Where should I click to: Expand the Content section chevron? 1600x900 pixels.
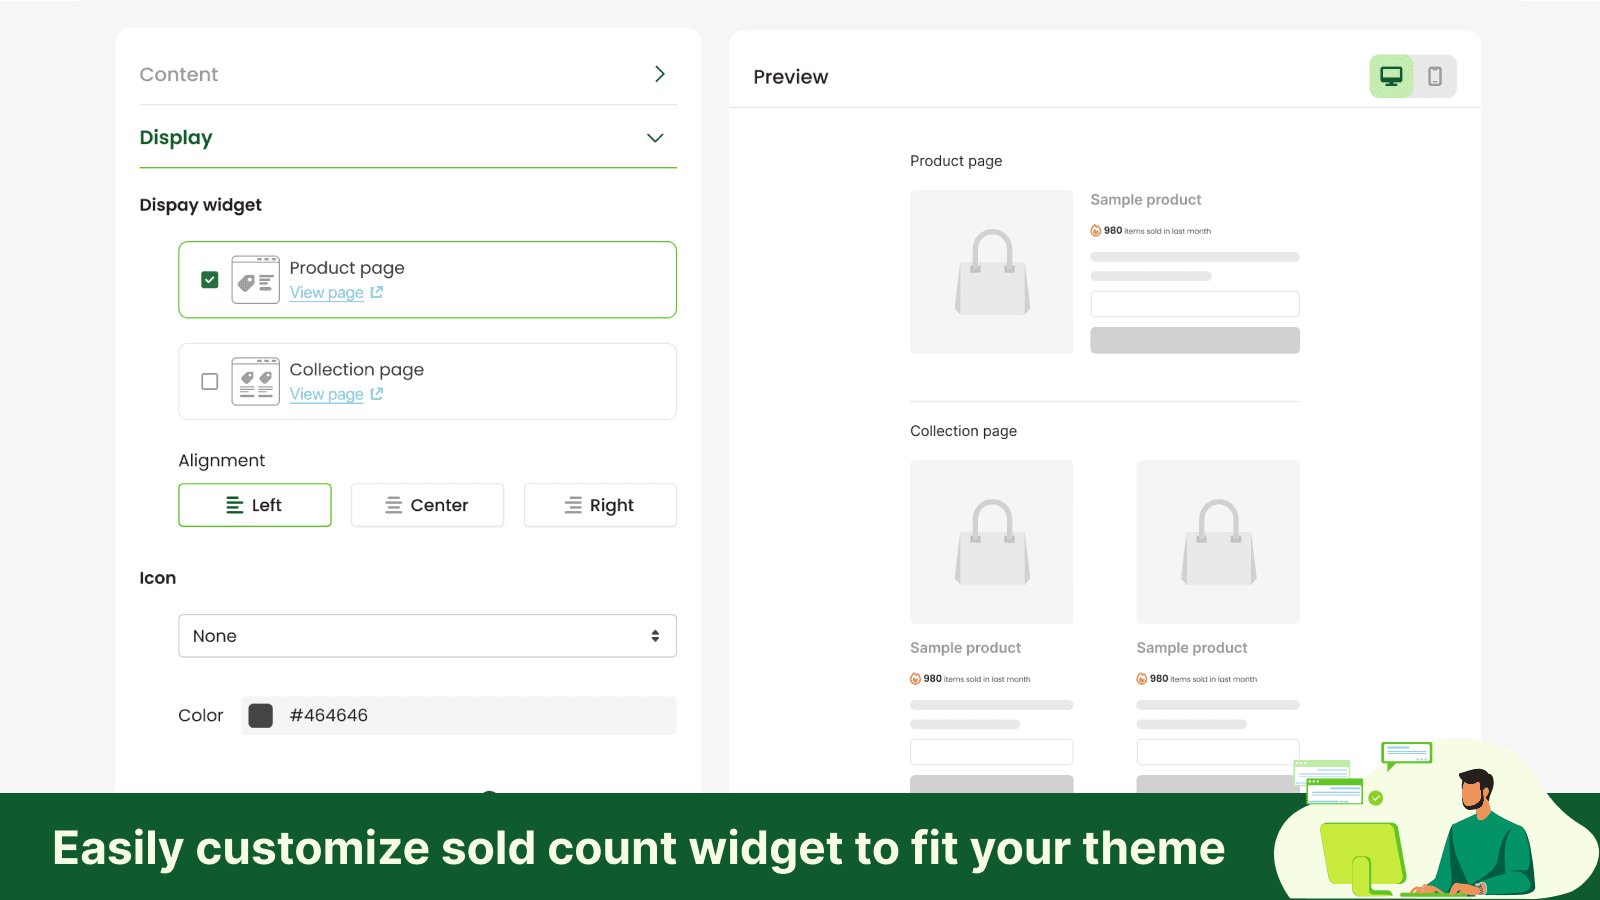[x=660, y=74]
